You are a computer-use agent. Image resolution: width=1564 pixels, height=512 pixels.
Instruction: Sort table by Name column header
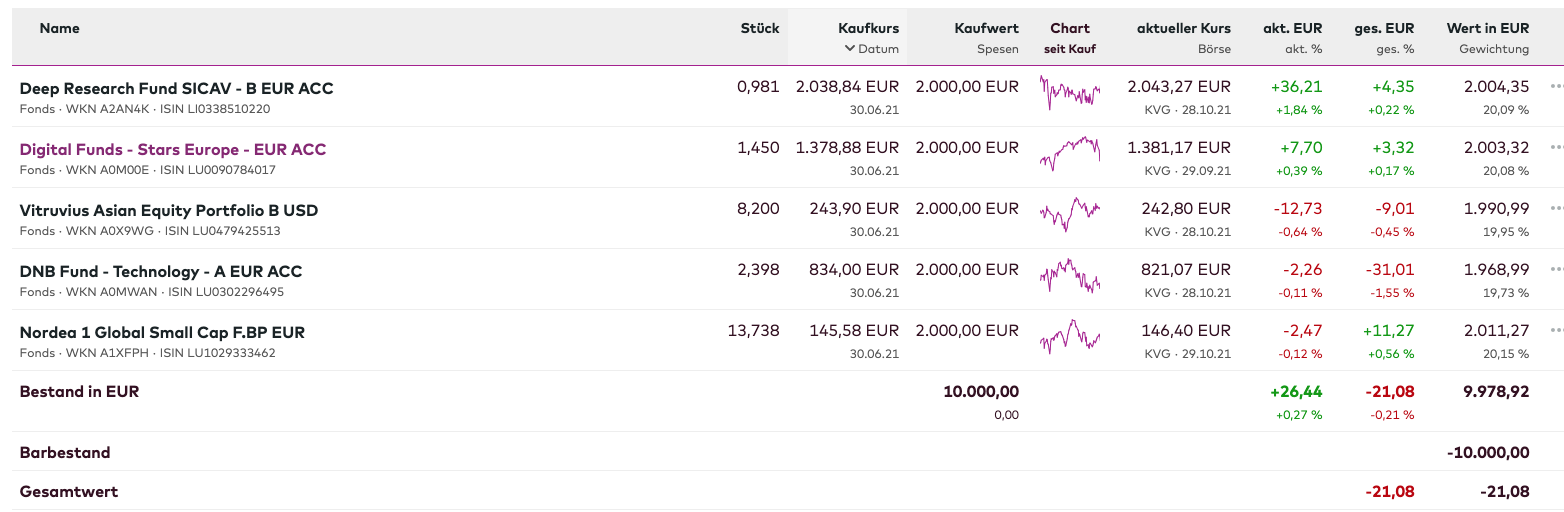[59, 28]
